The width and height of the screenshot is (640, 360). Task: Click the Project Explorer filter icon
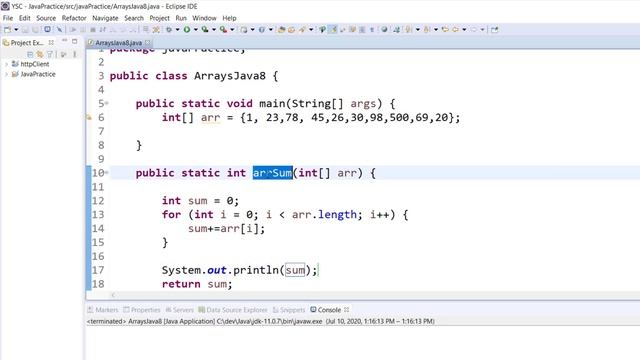point(50,54)
